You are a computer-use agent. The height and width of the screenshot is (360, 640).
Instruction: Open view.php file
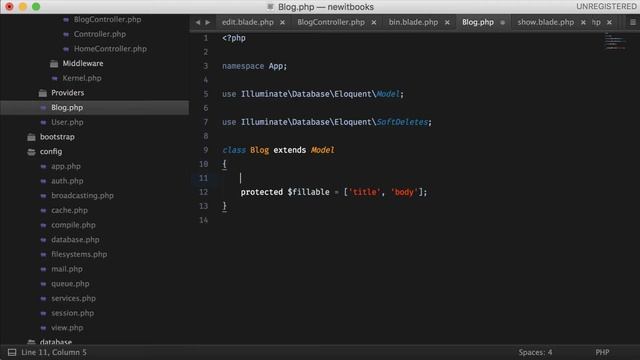click(67, 328)
